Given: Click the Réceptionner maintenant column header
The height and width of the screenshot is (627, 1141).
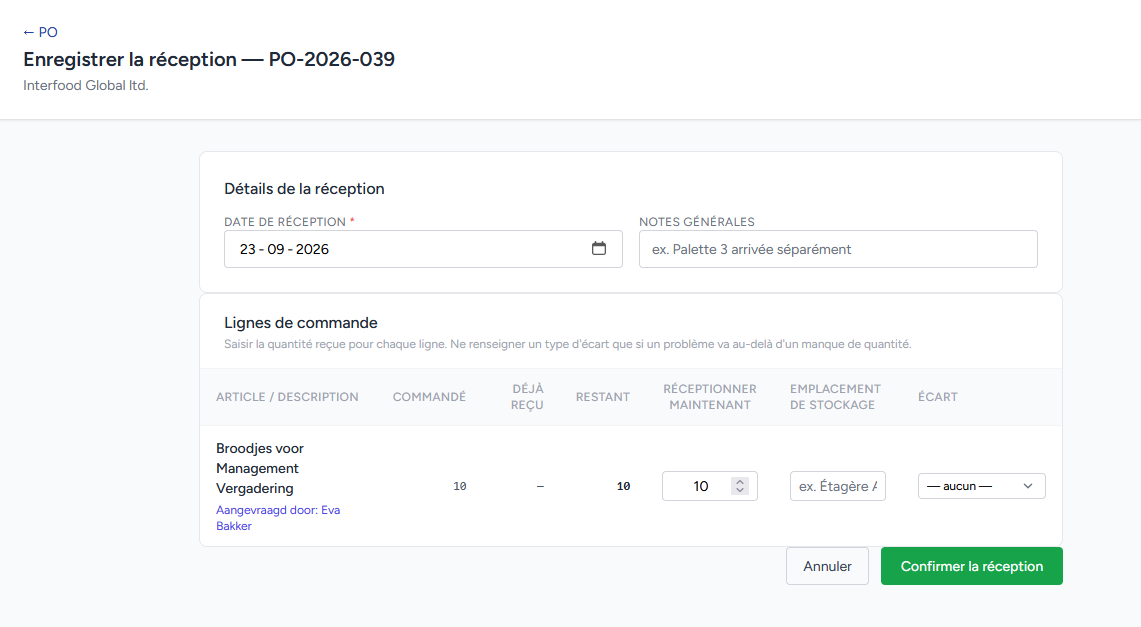Looking at the screenshot, I should 709,397.
